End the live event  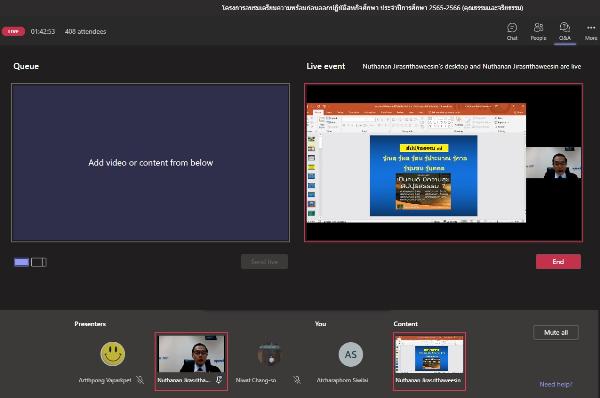tap(558, 261)
